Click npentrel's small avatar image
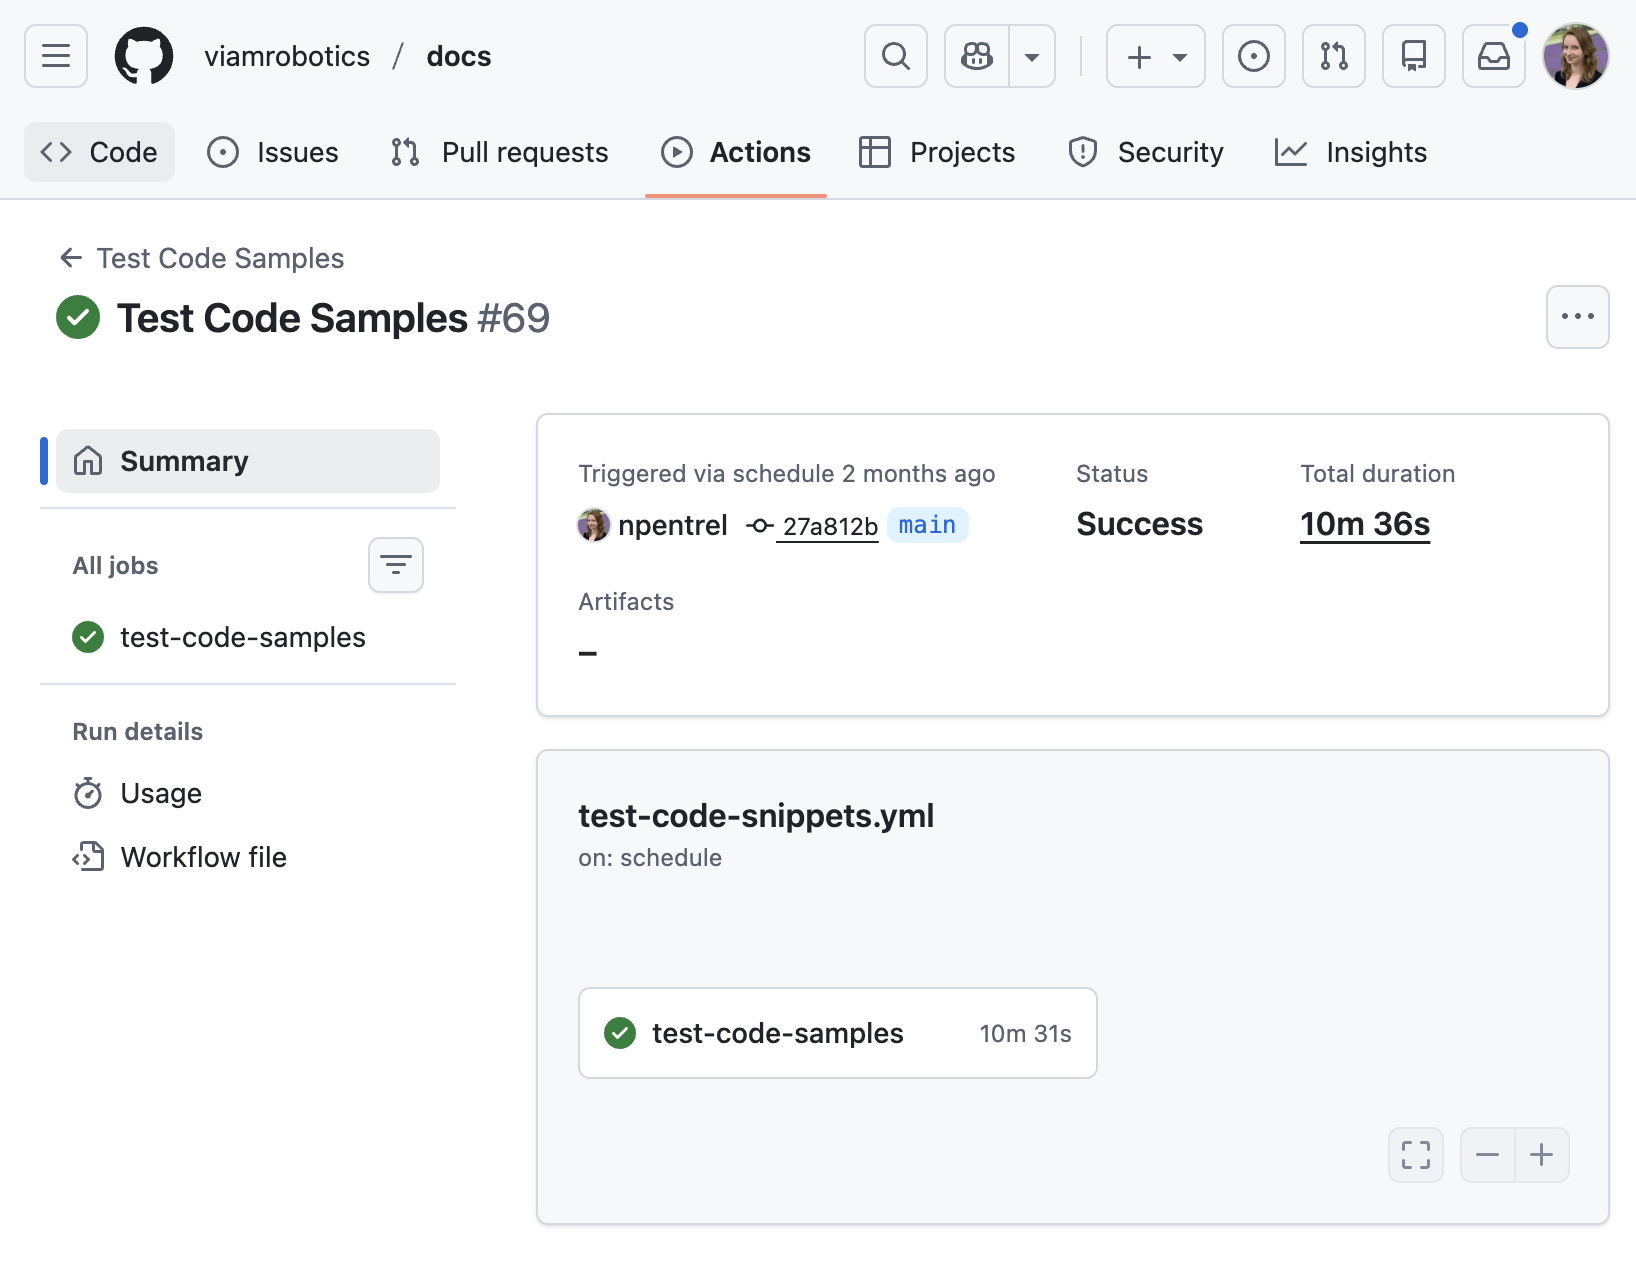Screen dimensions: 1636x1262 tap(594, 525)
